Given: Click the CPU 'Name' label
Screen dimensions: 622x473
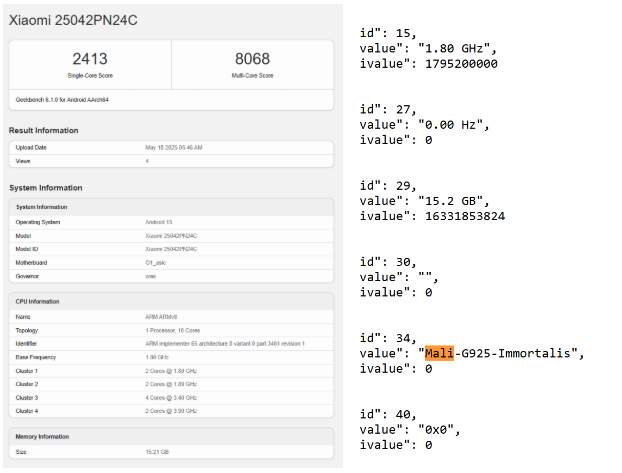Looking at the screenshot, I should pyautogui.click(x=23, y=317).
